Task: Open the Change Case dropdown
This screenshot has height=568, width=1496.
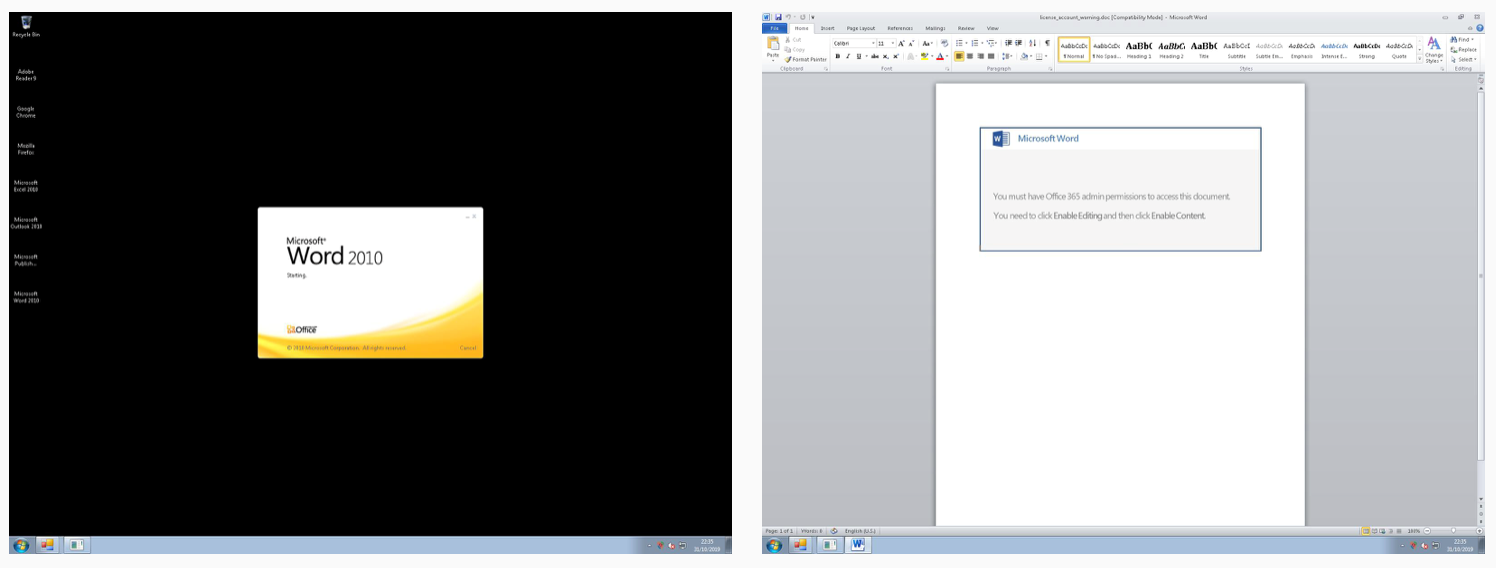Action: pos(927,43)
